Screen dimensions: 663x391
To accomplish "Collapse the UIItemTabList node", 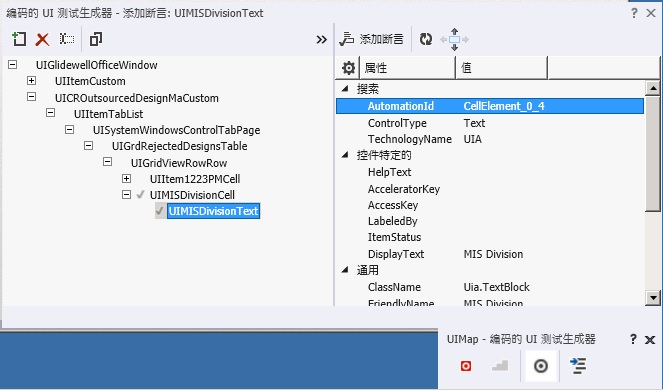I will [x=50, y=113].
